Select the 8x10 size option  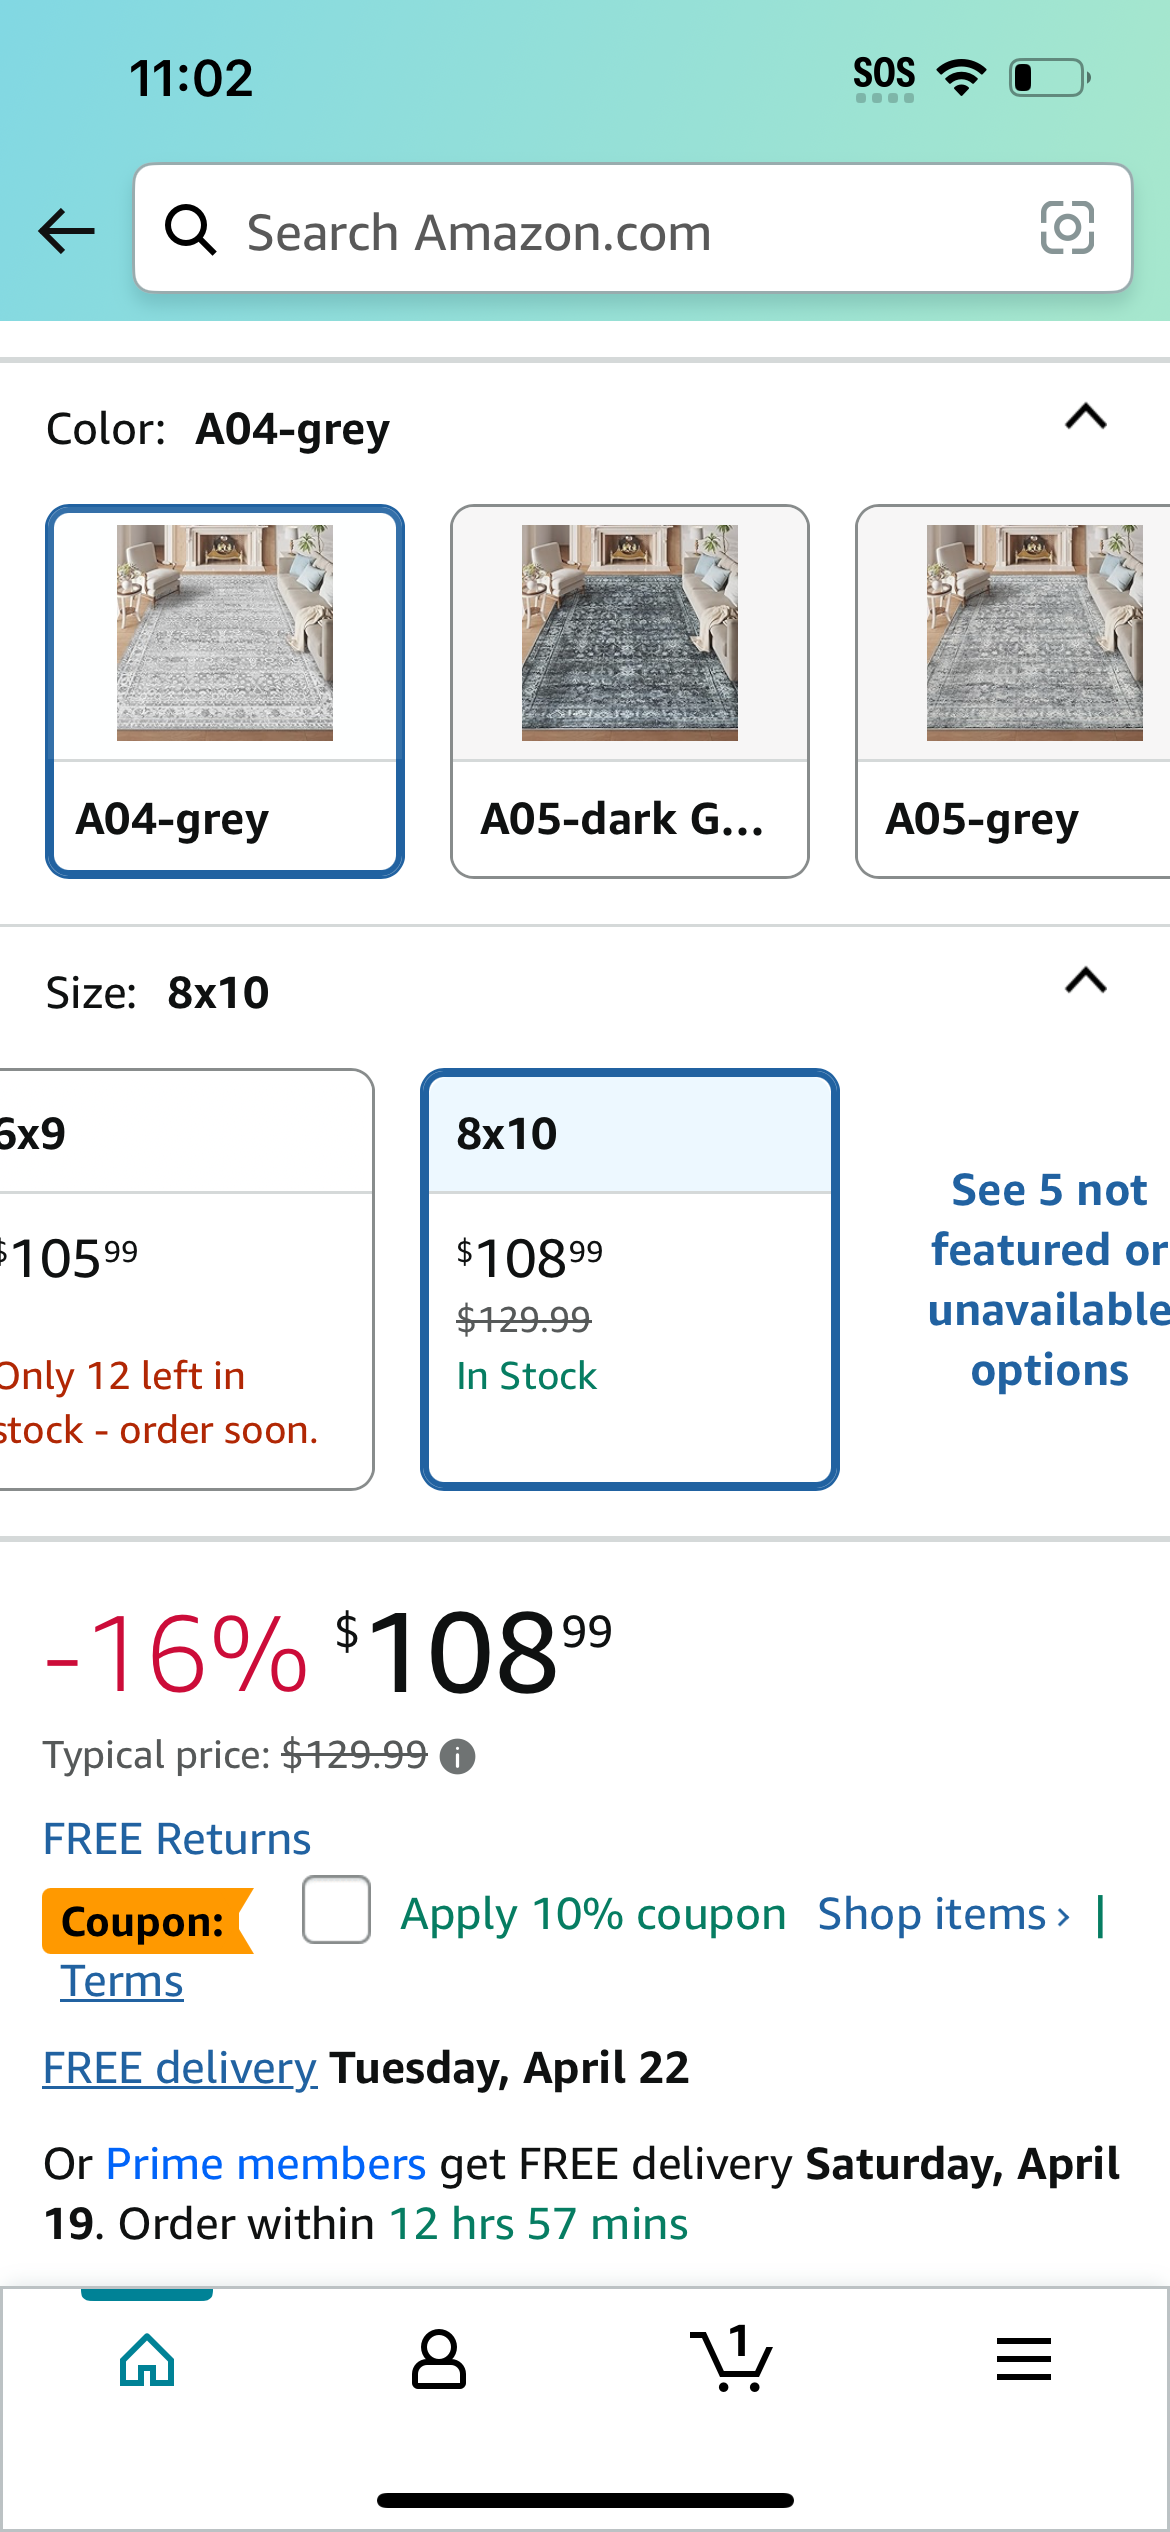pos(630,1280)
